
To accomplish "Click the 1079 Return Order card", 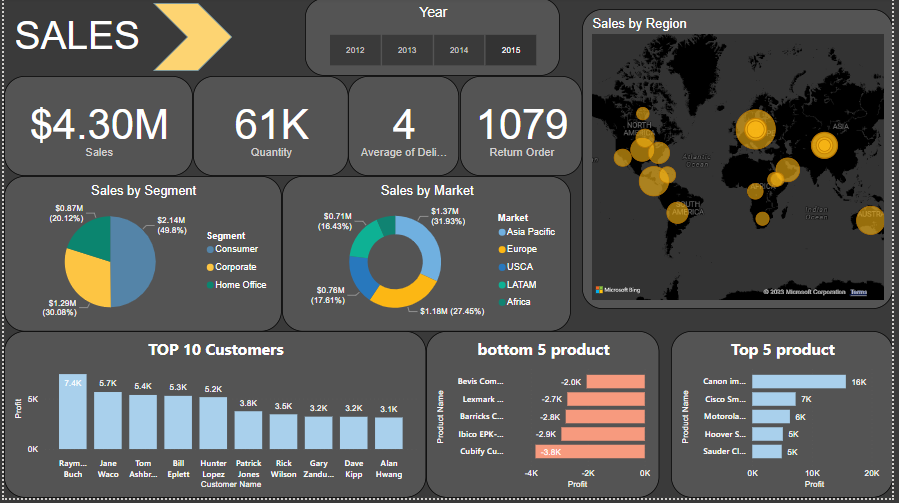I will click(521, 128).
